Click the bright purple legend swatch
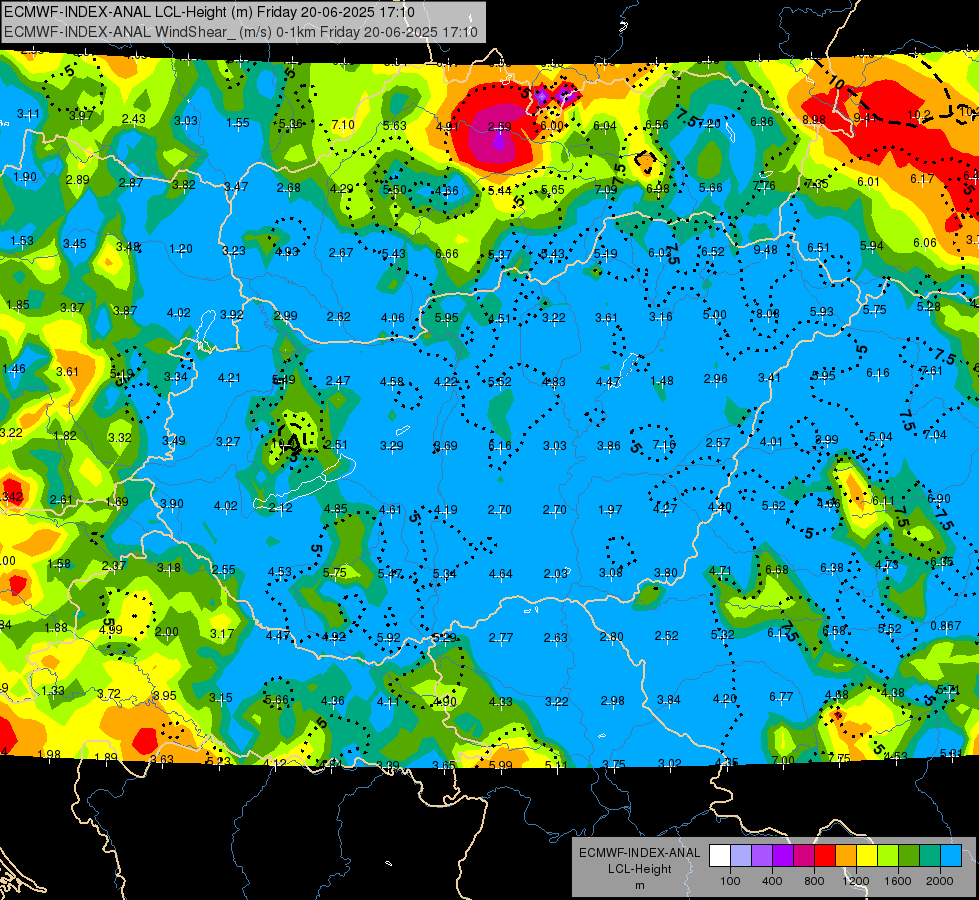Screen dimensions: 979x900 [783, 856]
